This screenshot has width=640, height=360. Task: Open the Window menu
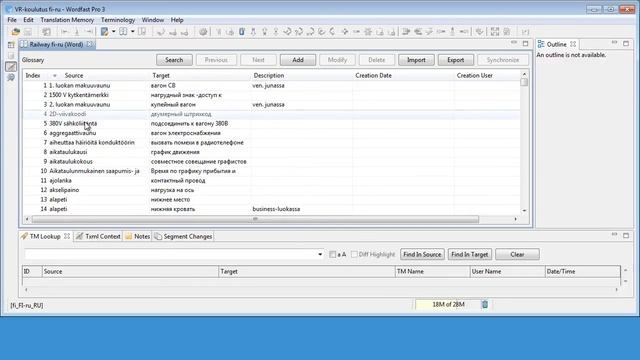pos(153,20)
